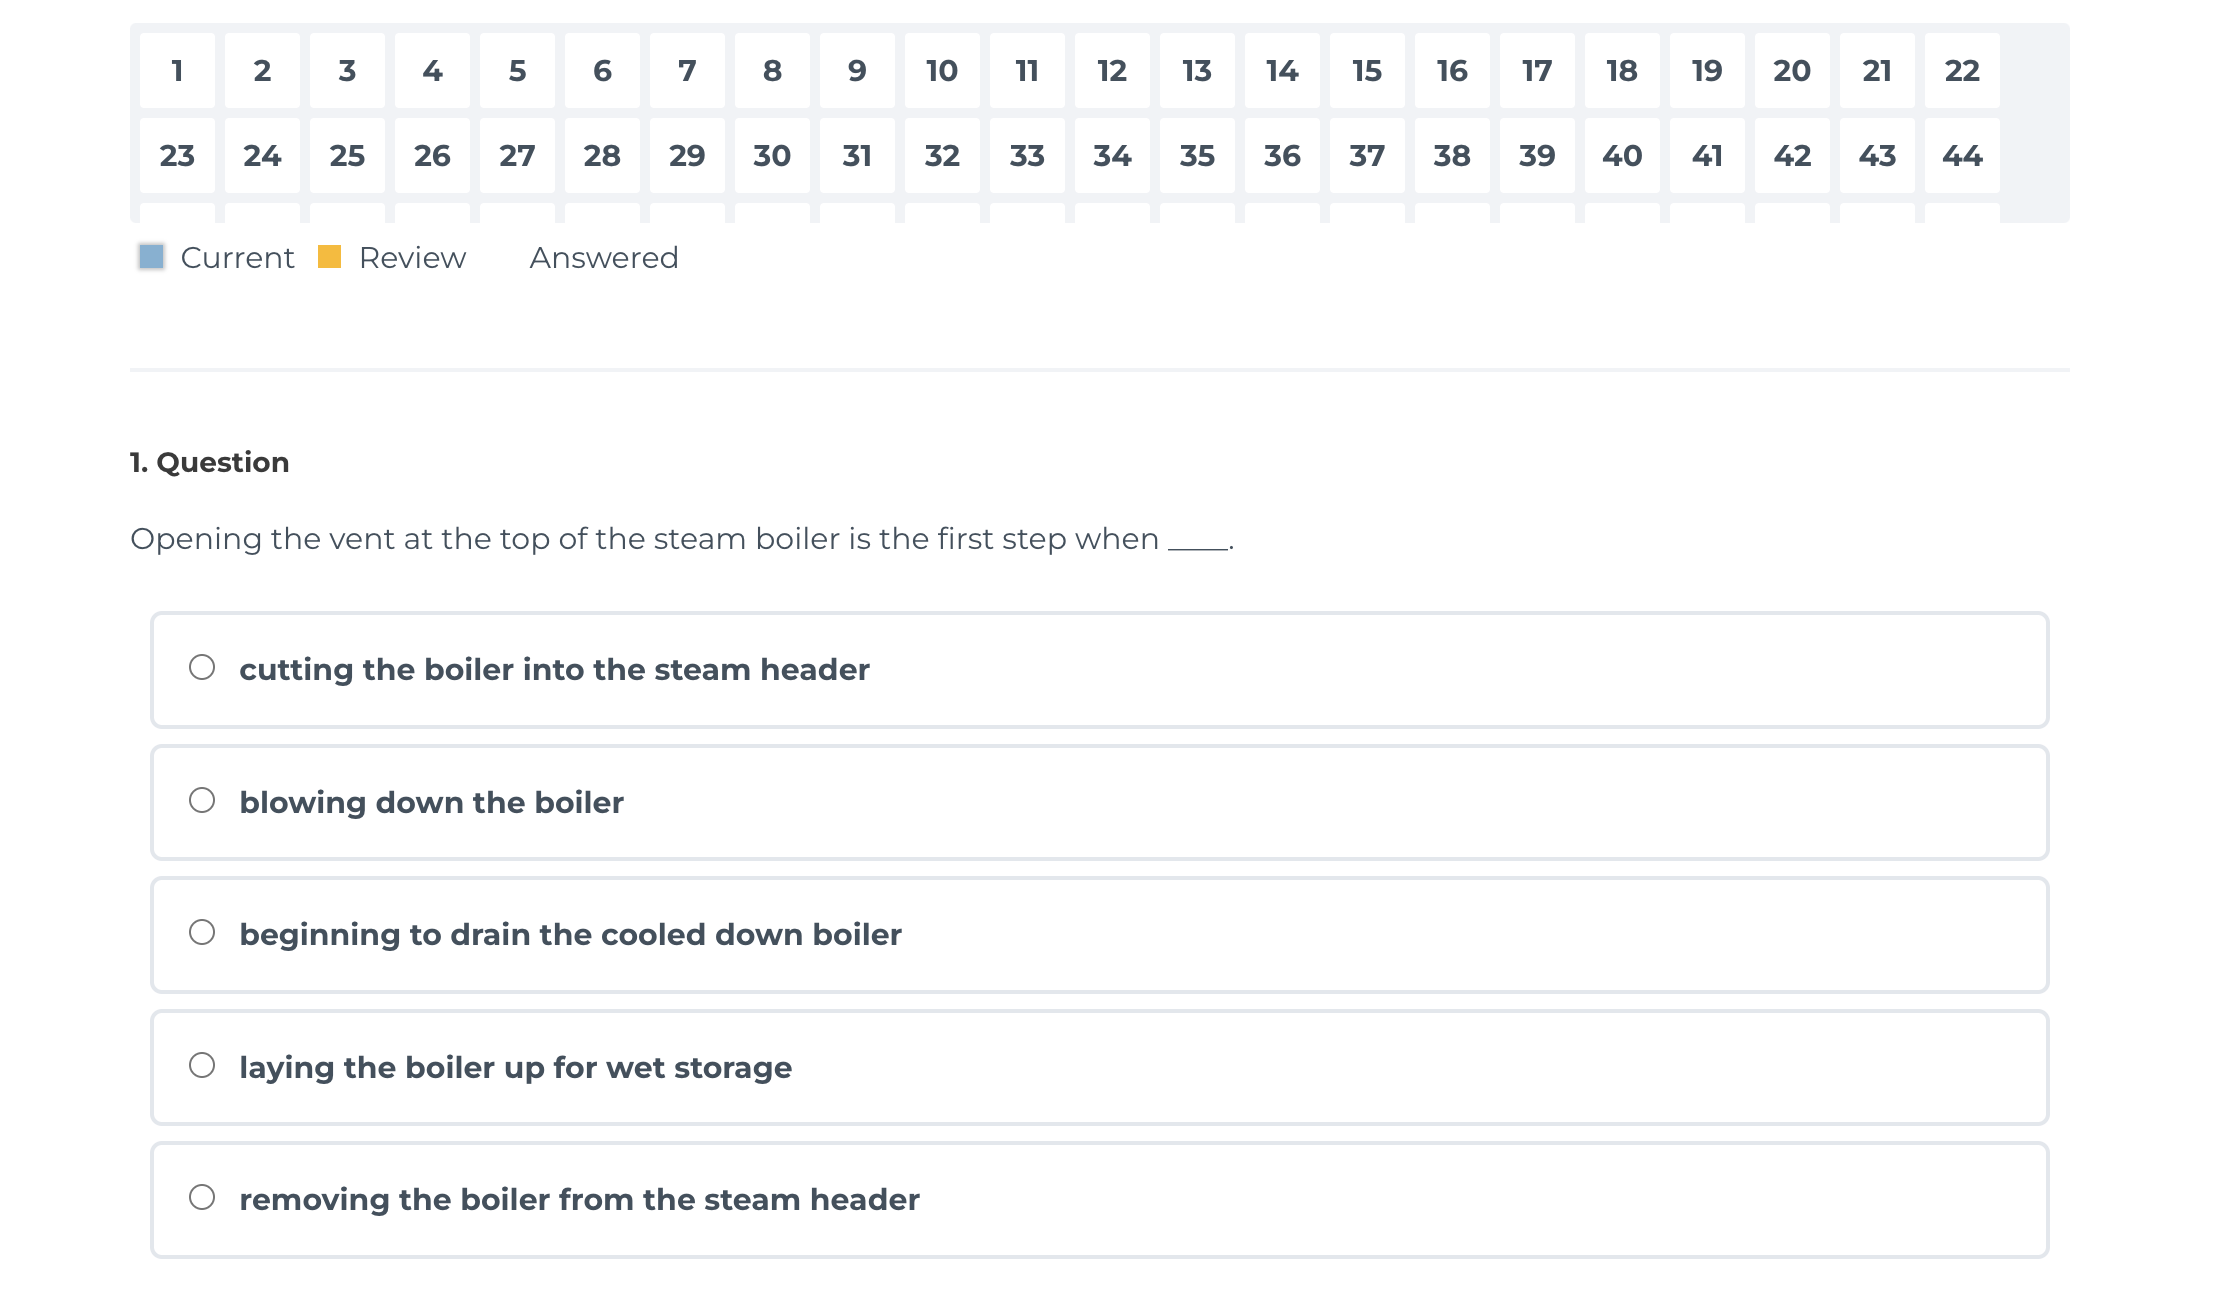Jump to question 5

click(517, 71)
